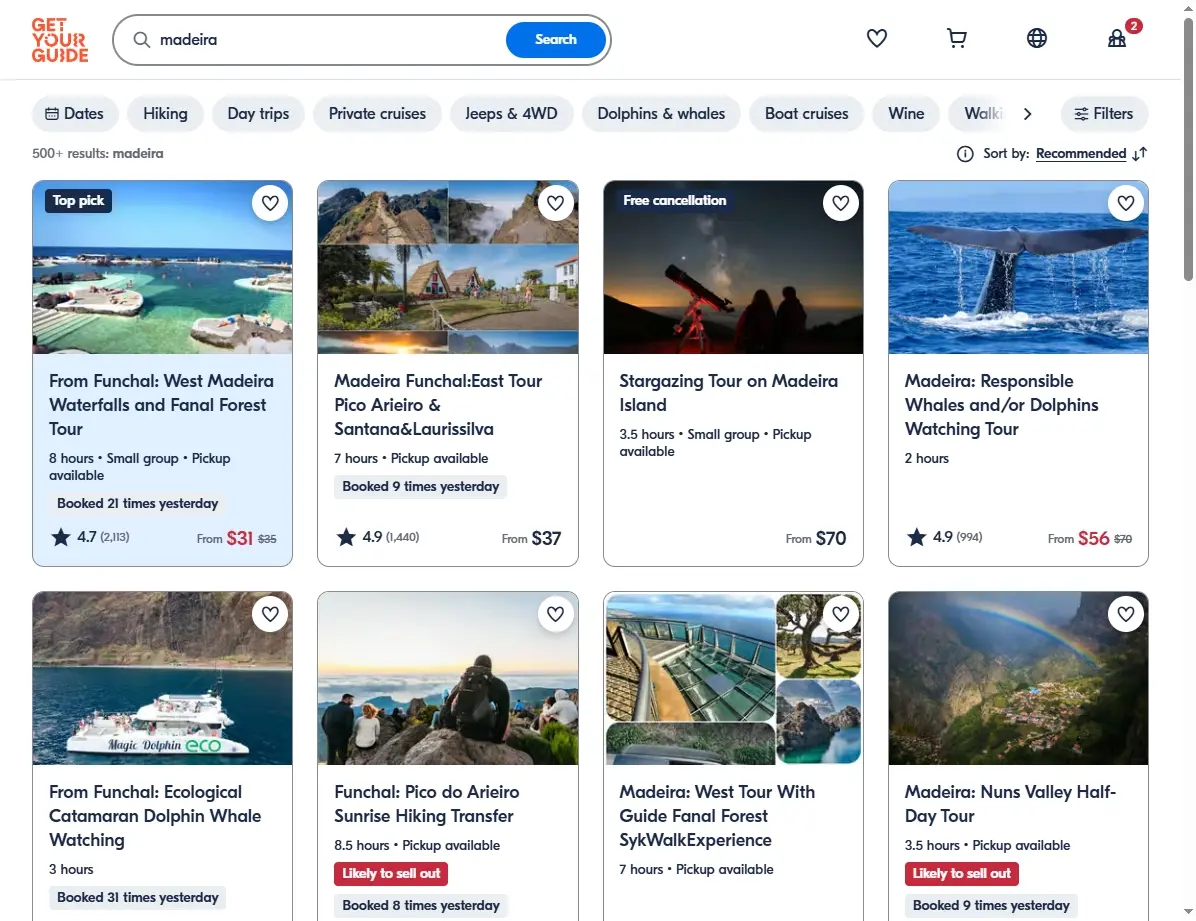Viewport: 1196px width, 921px height.
Task: Save Responsible Whales Watching tour to wishlist
Action: (1126, 203)
